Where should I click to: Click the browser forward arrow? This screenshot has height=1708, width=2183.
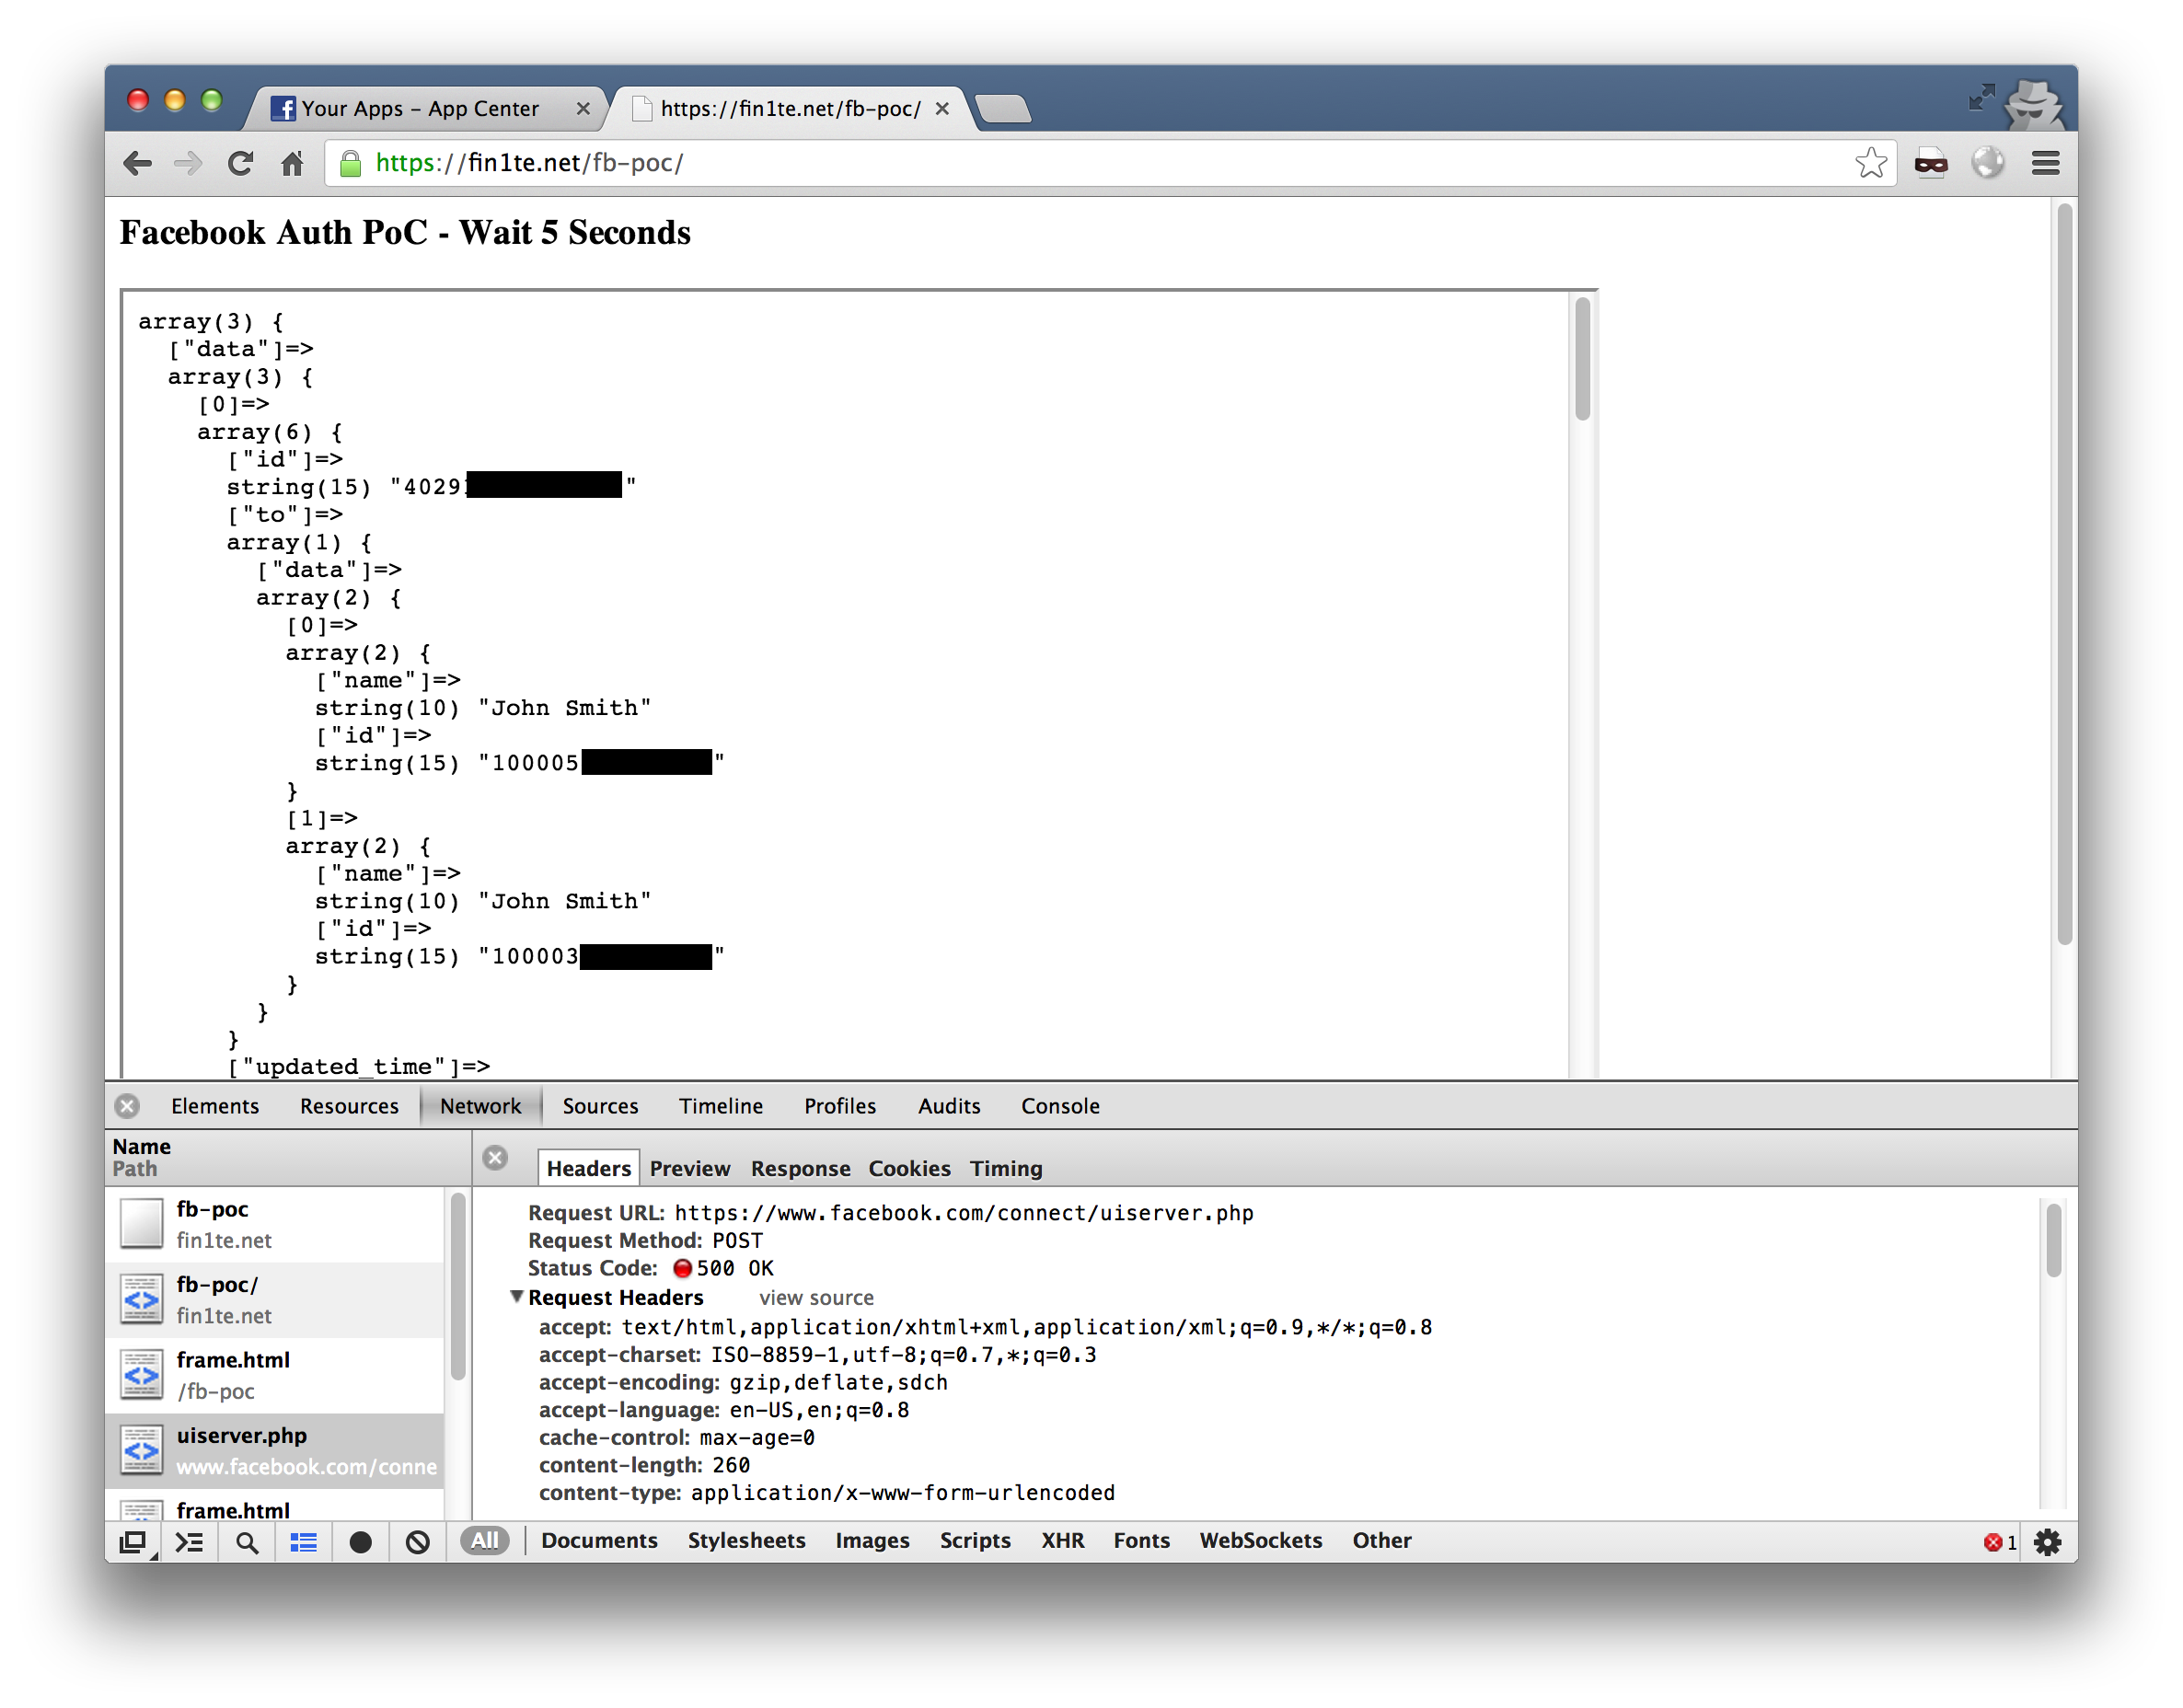(188, 163)
